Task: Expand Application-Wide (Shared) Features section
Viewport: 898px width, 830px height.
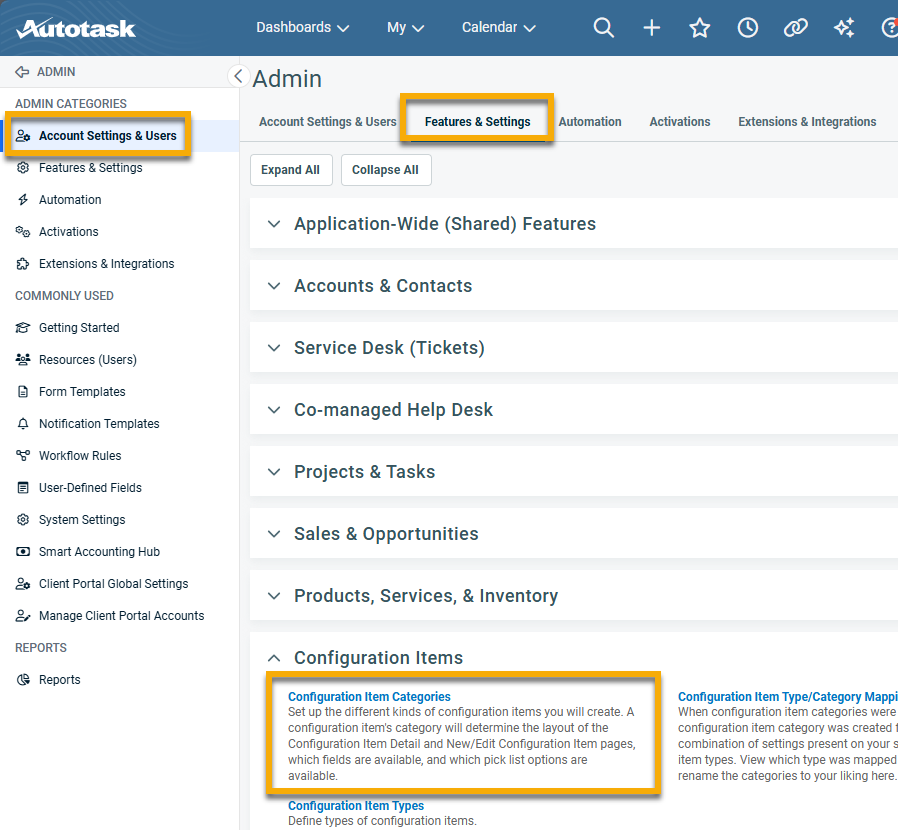Action: pyautogui.click(x=274, y=224)
